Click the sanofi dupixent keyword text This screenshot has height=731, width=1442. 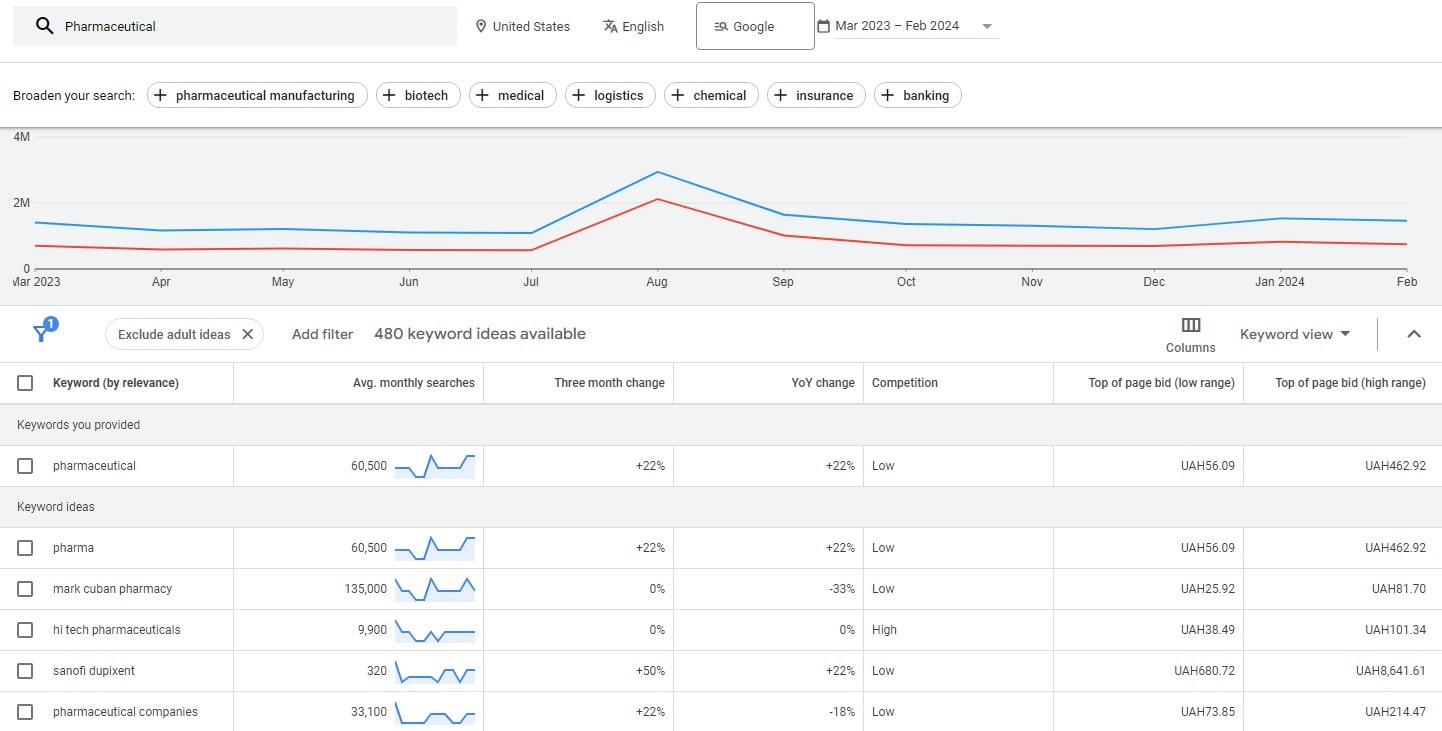tap(94, 671)
